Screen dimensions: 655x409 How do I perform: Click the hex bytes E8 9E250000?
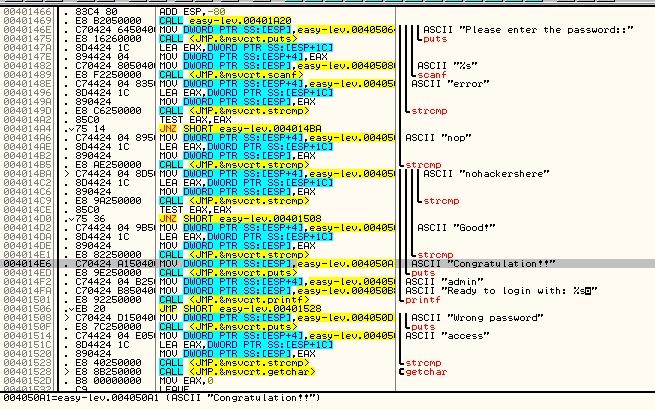click(x=108, y=272)
